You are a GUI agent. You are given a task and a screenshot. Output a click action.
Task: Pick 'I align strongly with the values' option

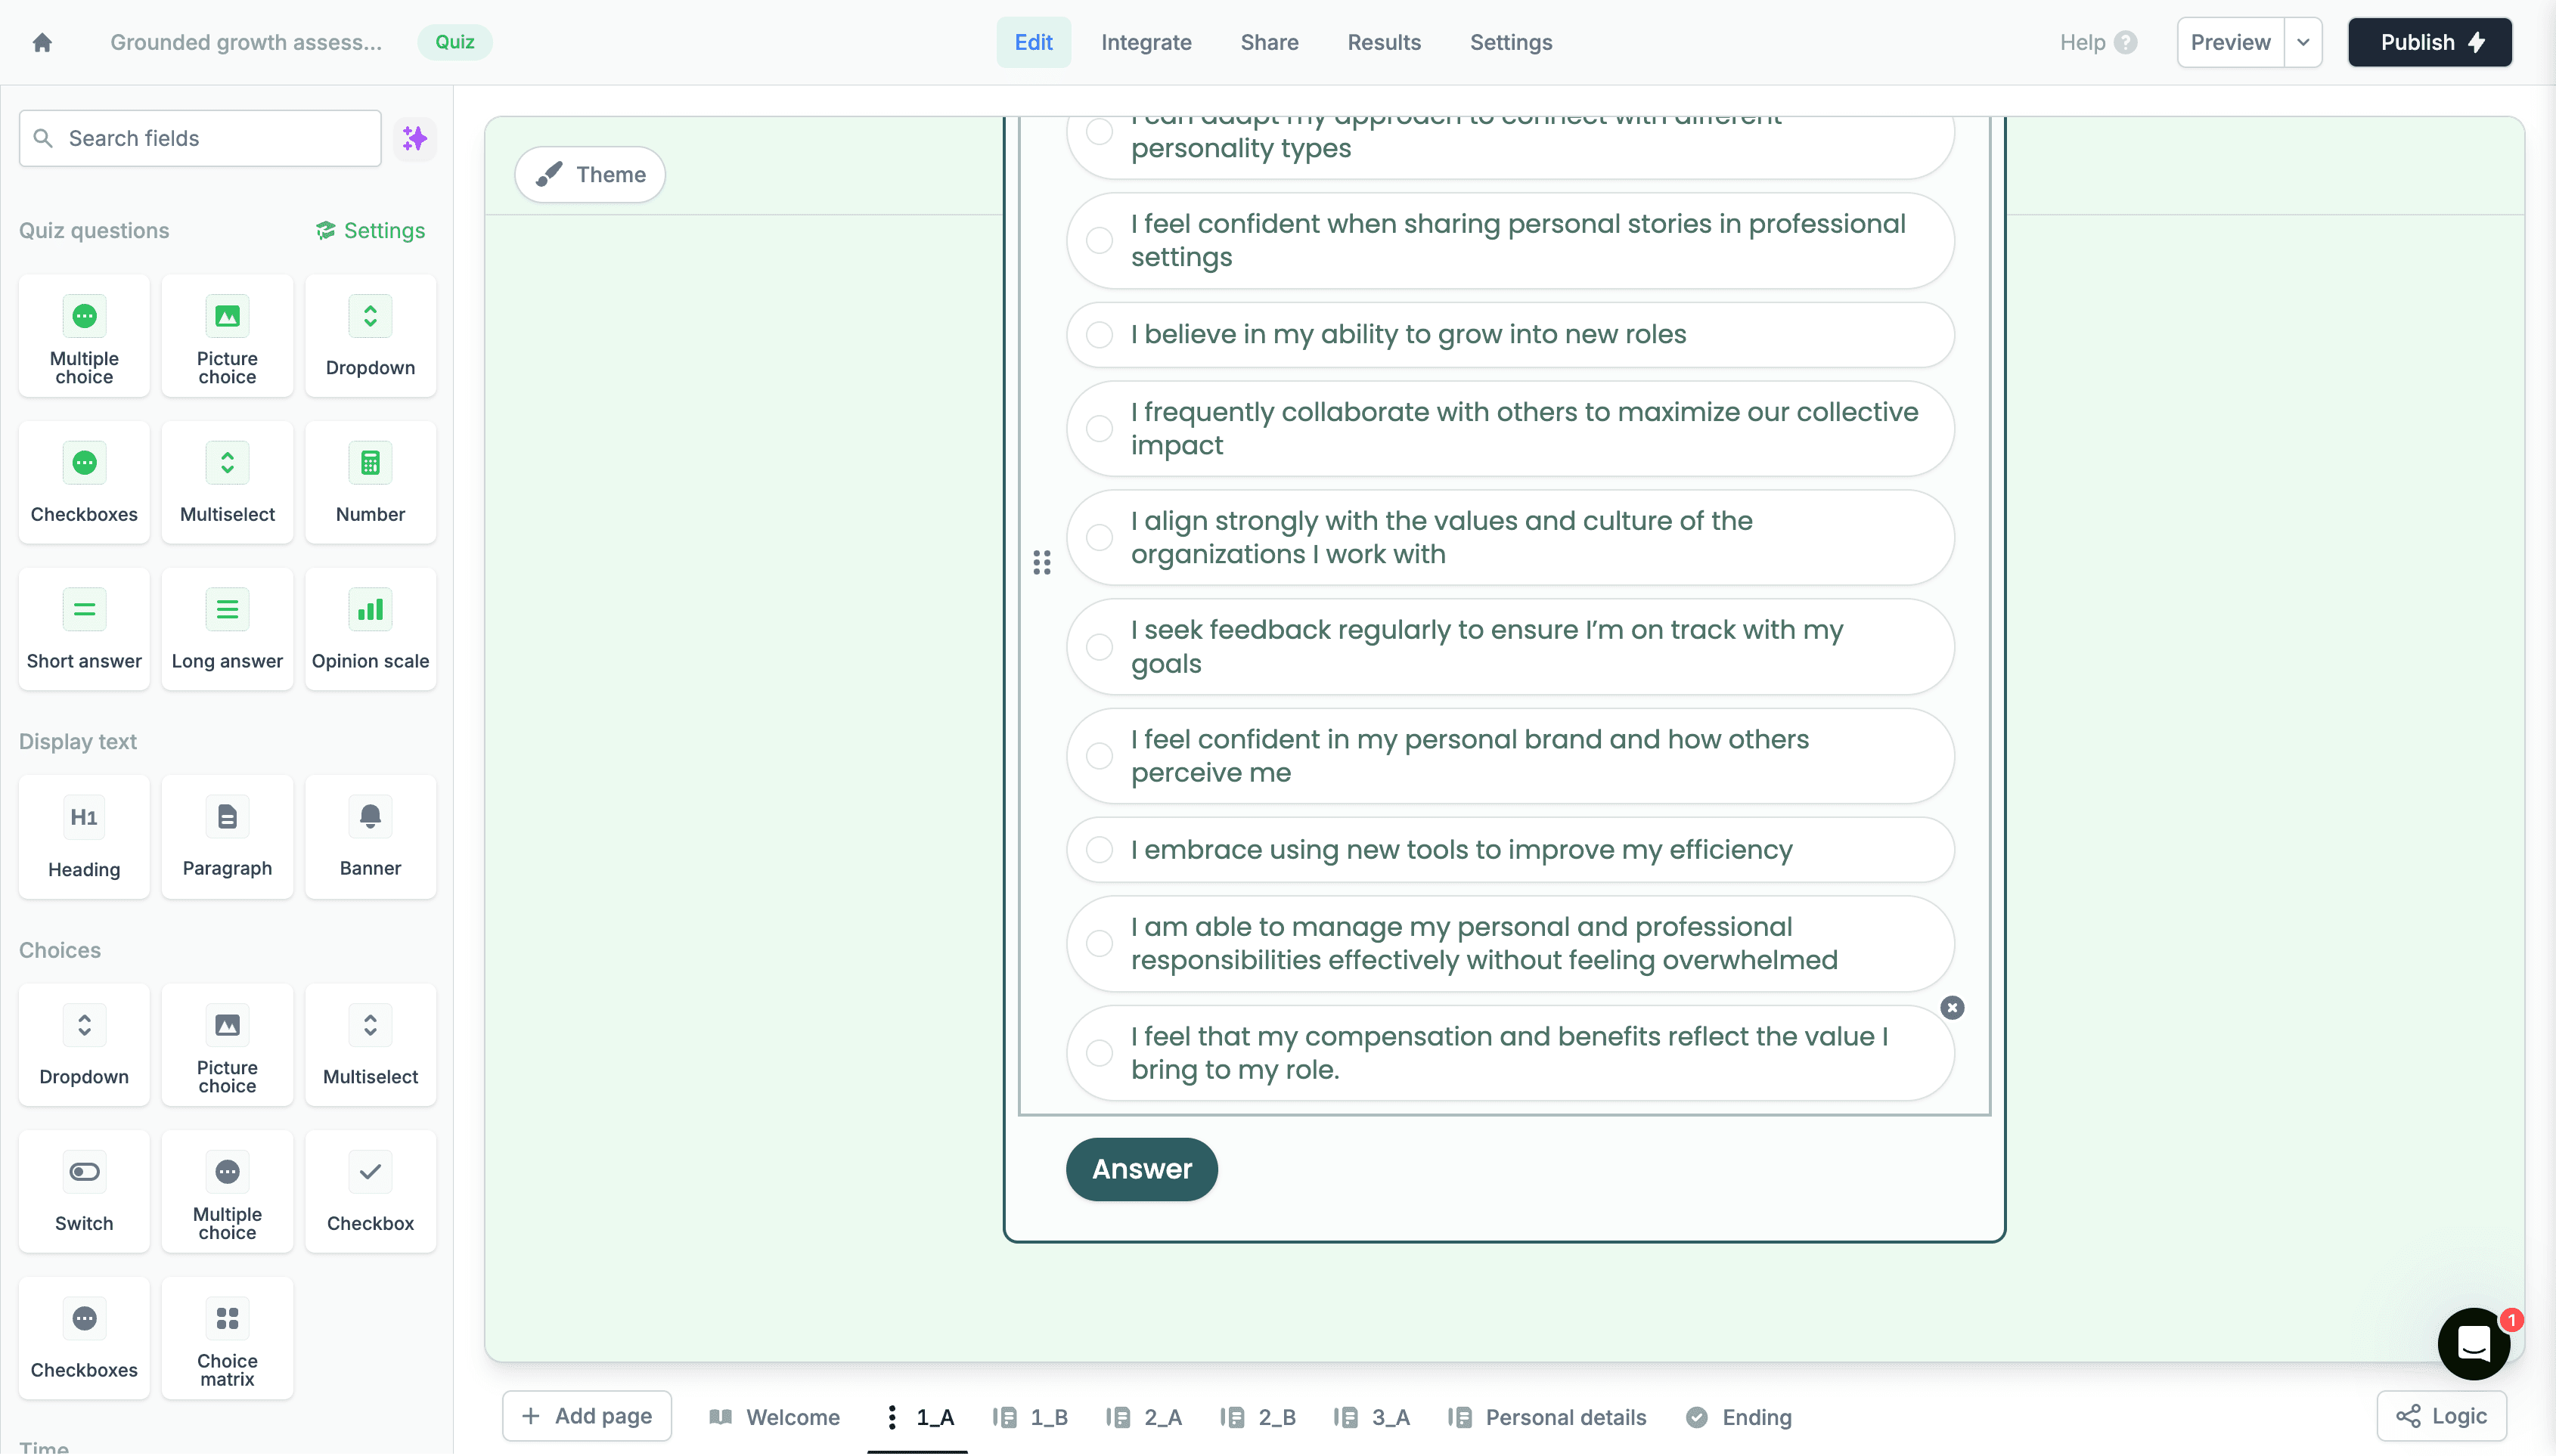coord(1510,537)
